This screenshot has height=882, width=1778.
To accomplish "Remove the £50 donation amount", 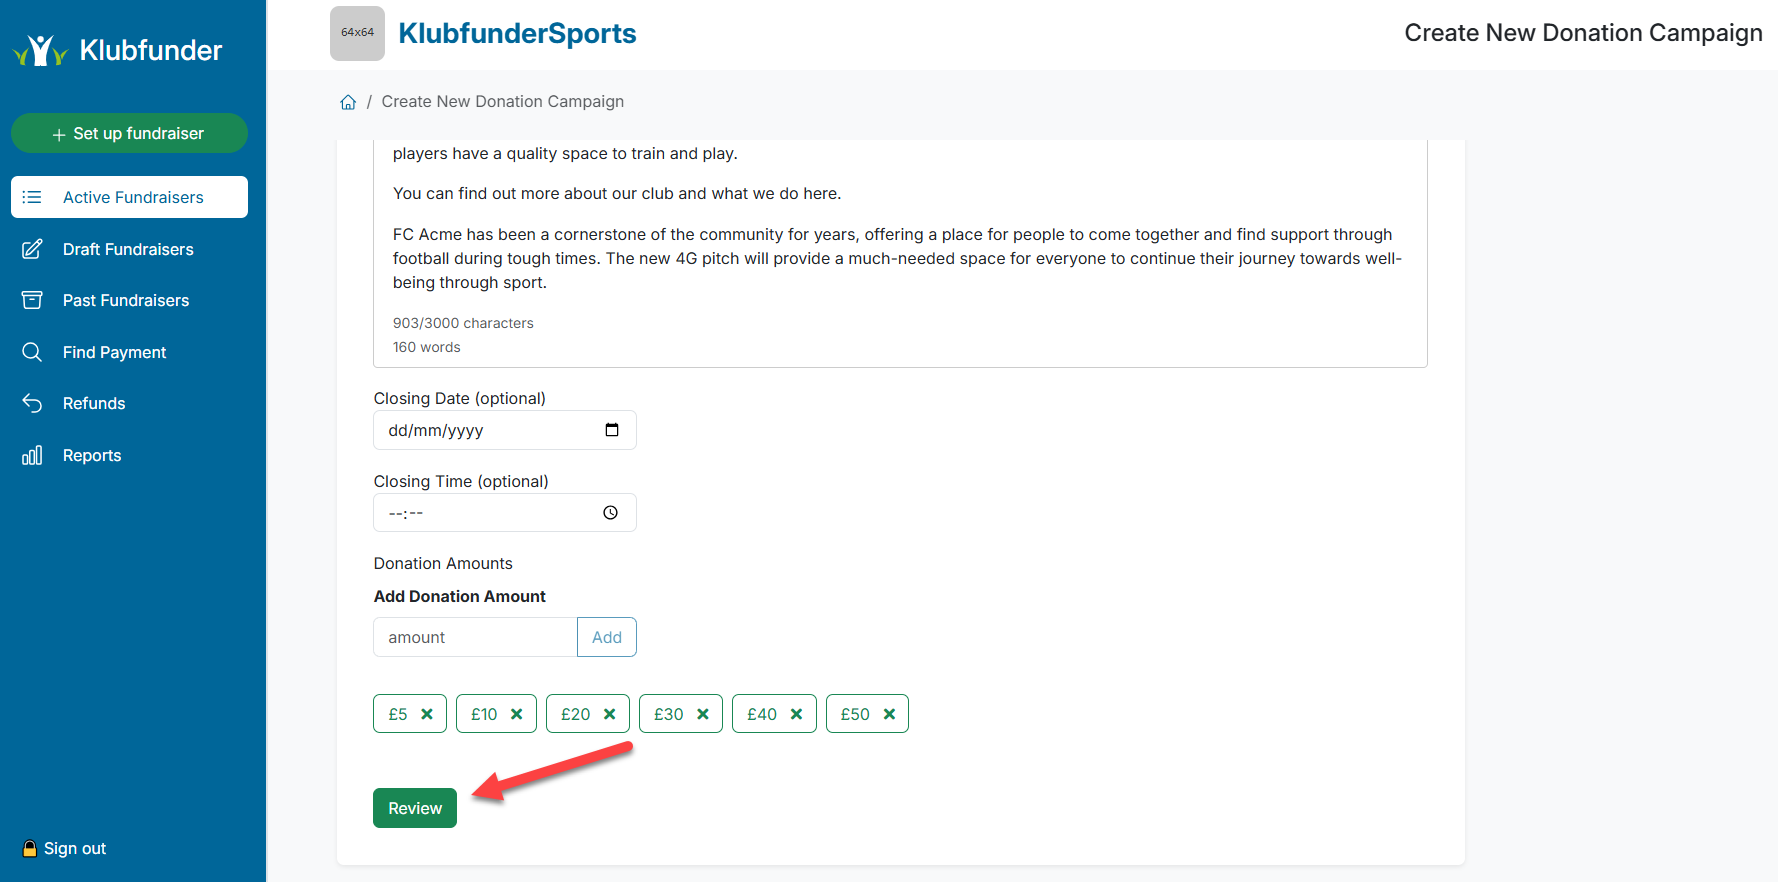I will click(889, 714).
